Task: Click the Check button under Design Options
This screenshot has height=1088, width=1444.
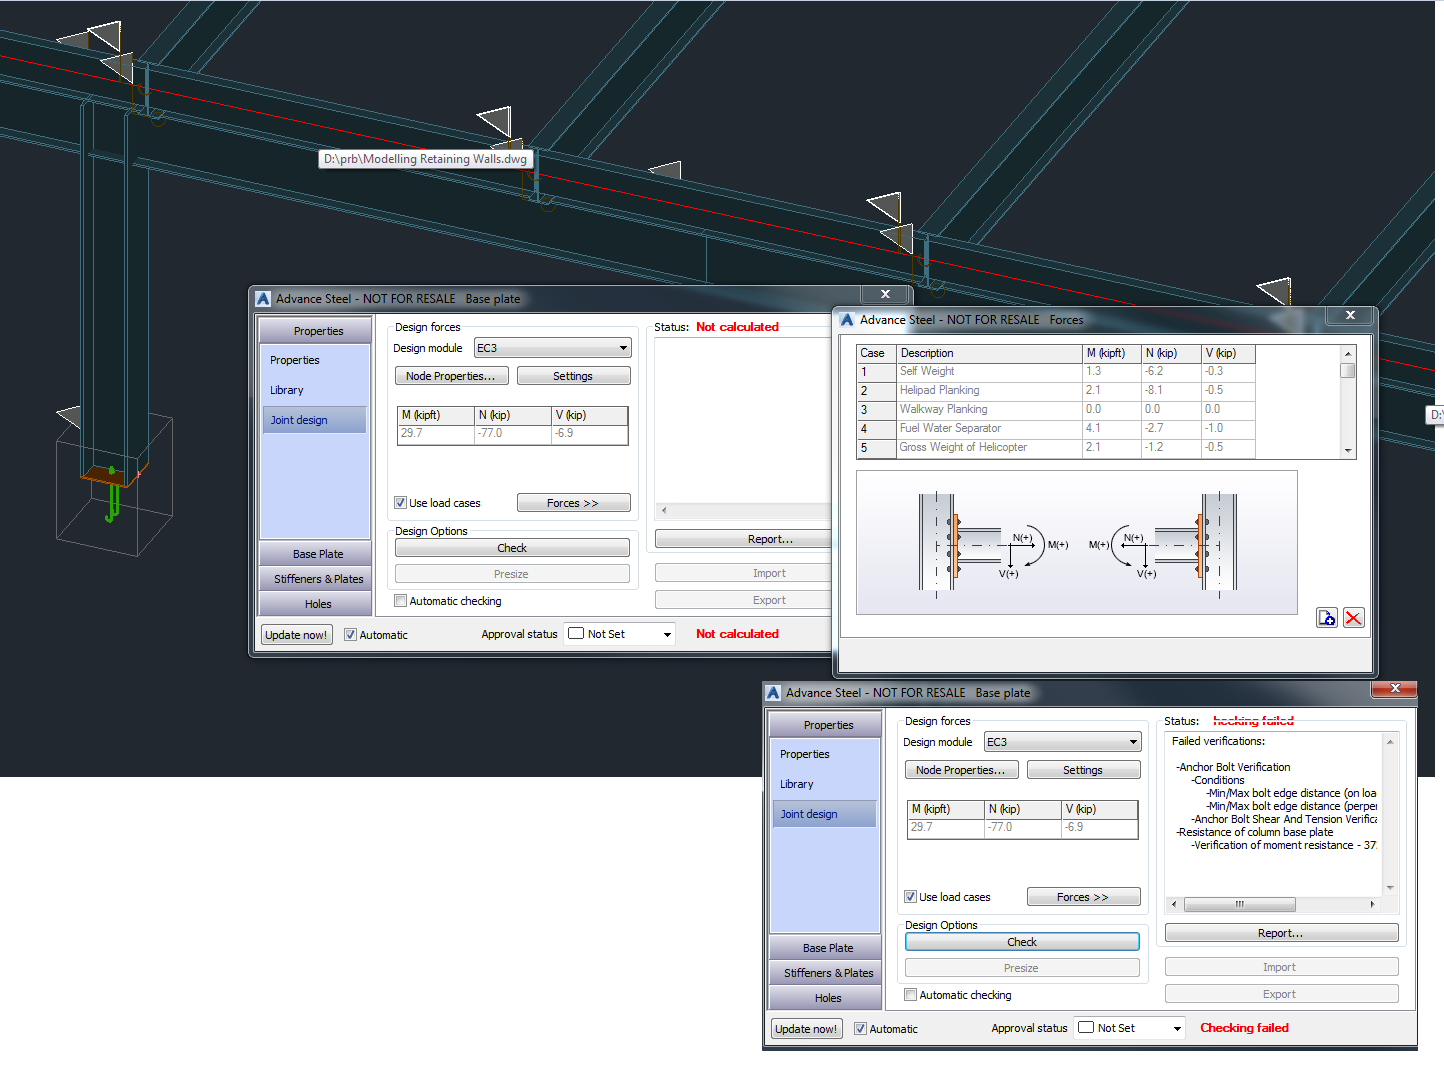Action: [512, 547]
